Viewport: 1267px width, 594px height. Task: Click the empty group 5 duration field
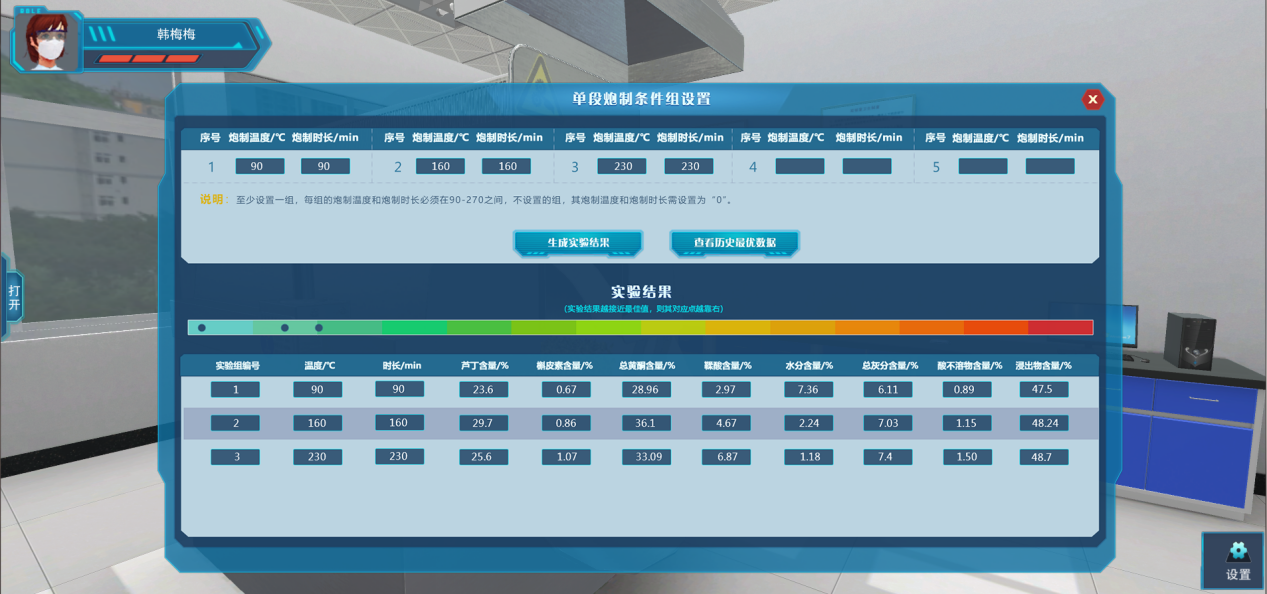click(1050, 166)
